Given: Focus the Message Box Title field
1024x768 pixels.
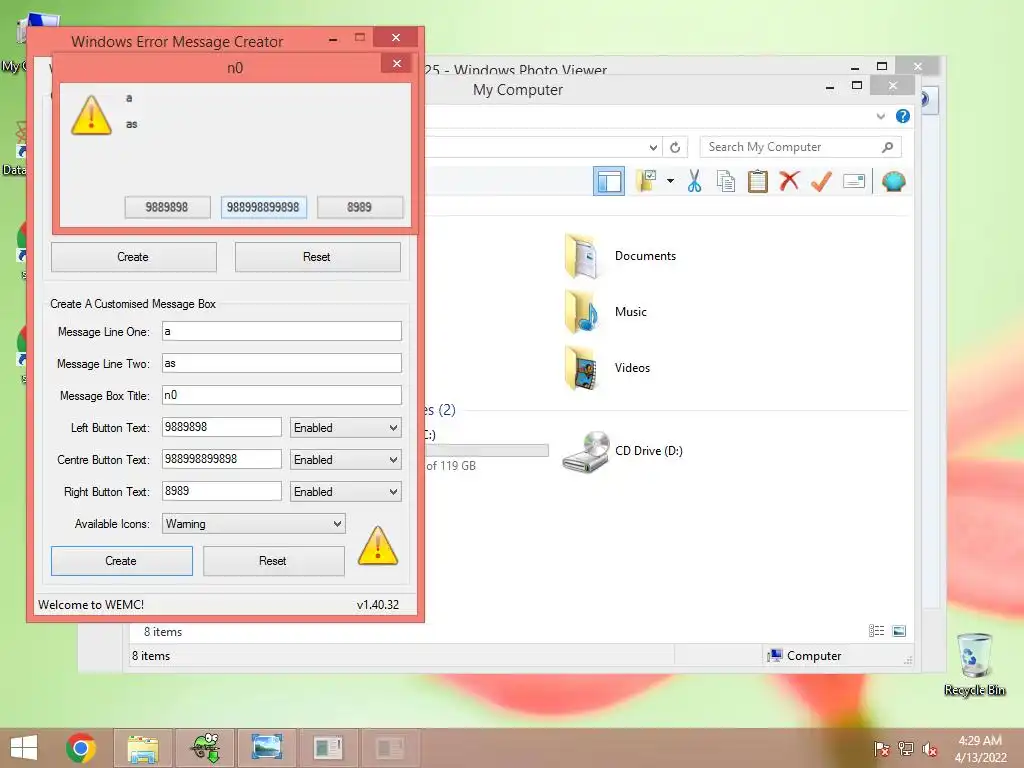Looking at the screenshot, I should (x=281, y=395).
